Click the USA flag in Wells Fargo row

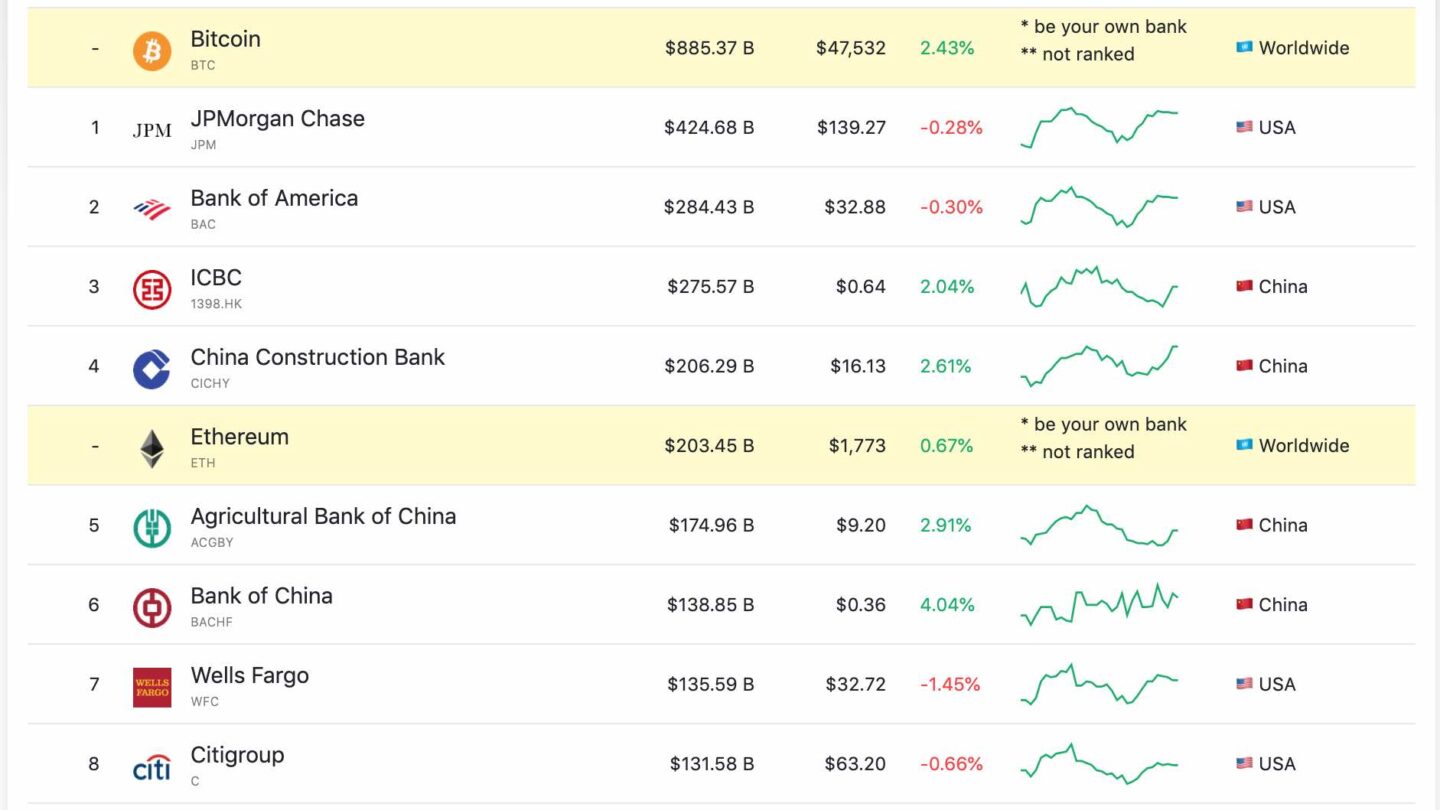tap(1244, 684)
